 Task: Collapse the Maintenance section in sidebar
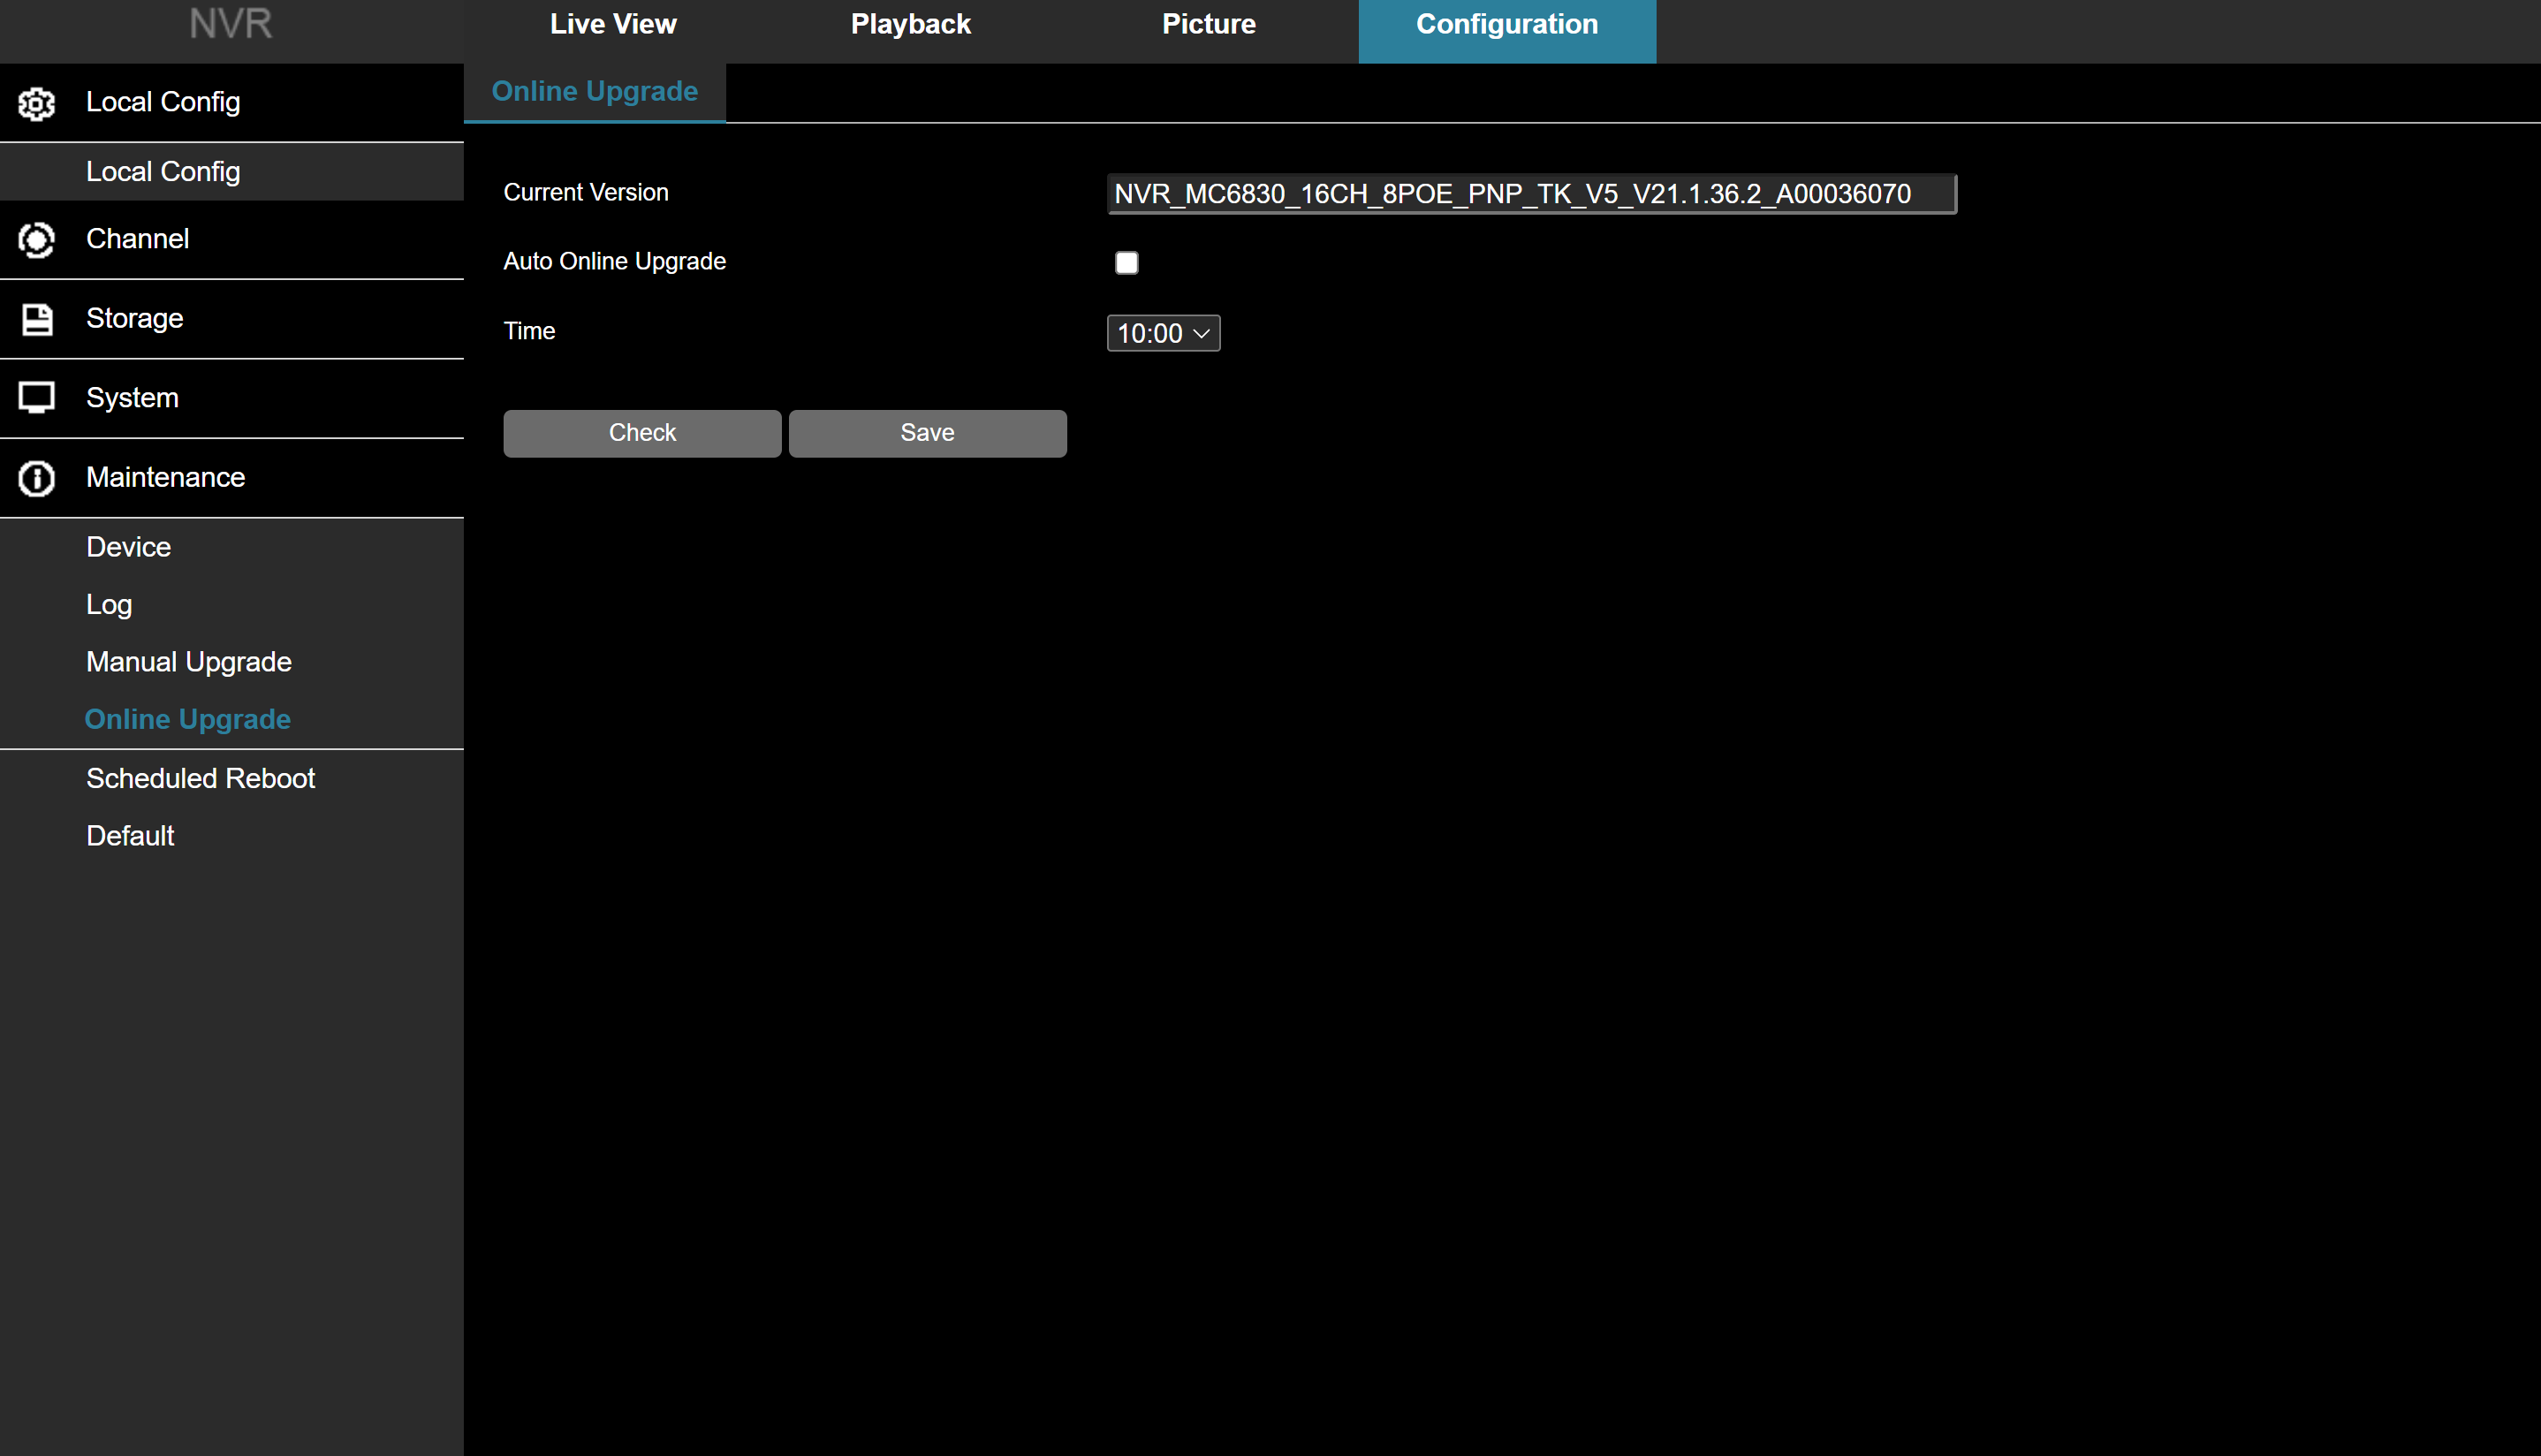click(x=165, y=477)
